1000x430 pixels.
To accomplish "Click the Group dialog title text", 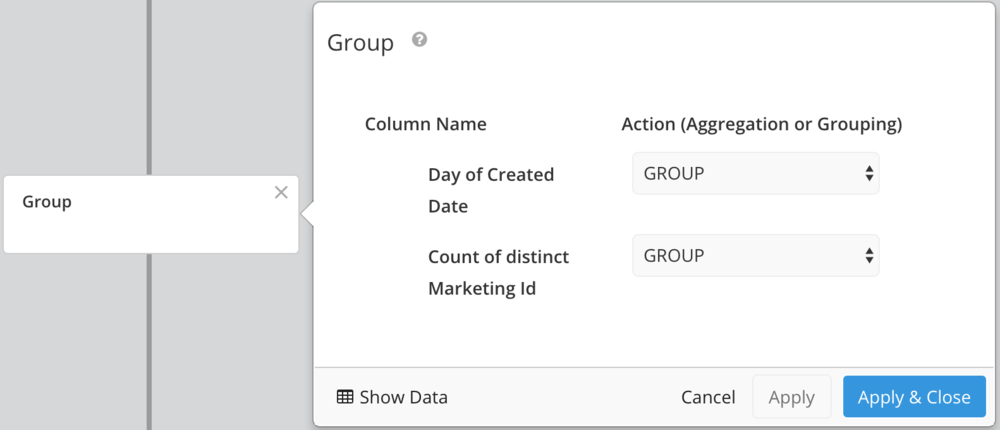I will click(x=360, y=43).
